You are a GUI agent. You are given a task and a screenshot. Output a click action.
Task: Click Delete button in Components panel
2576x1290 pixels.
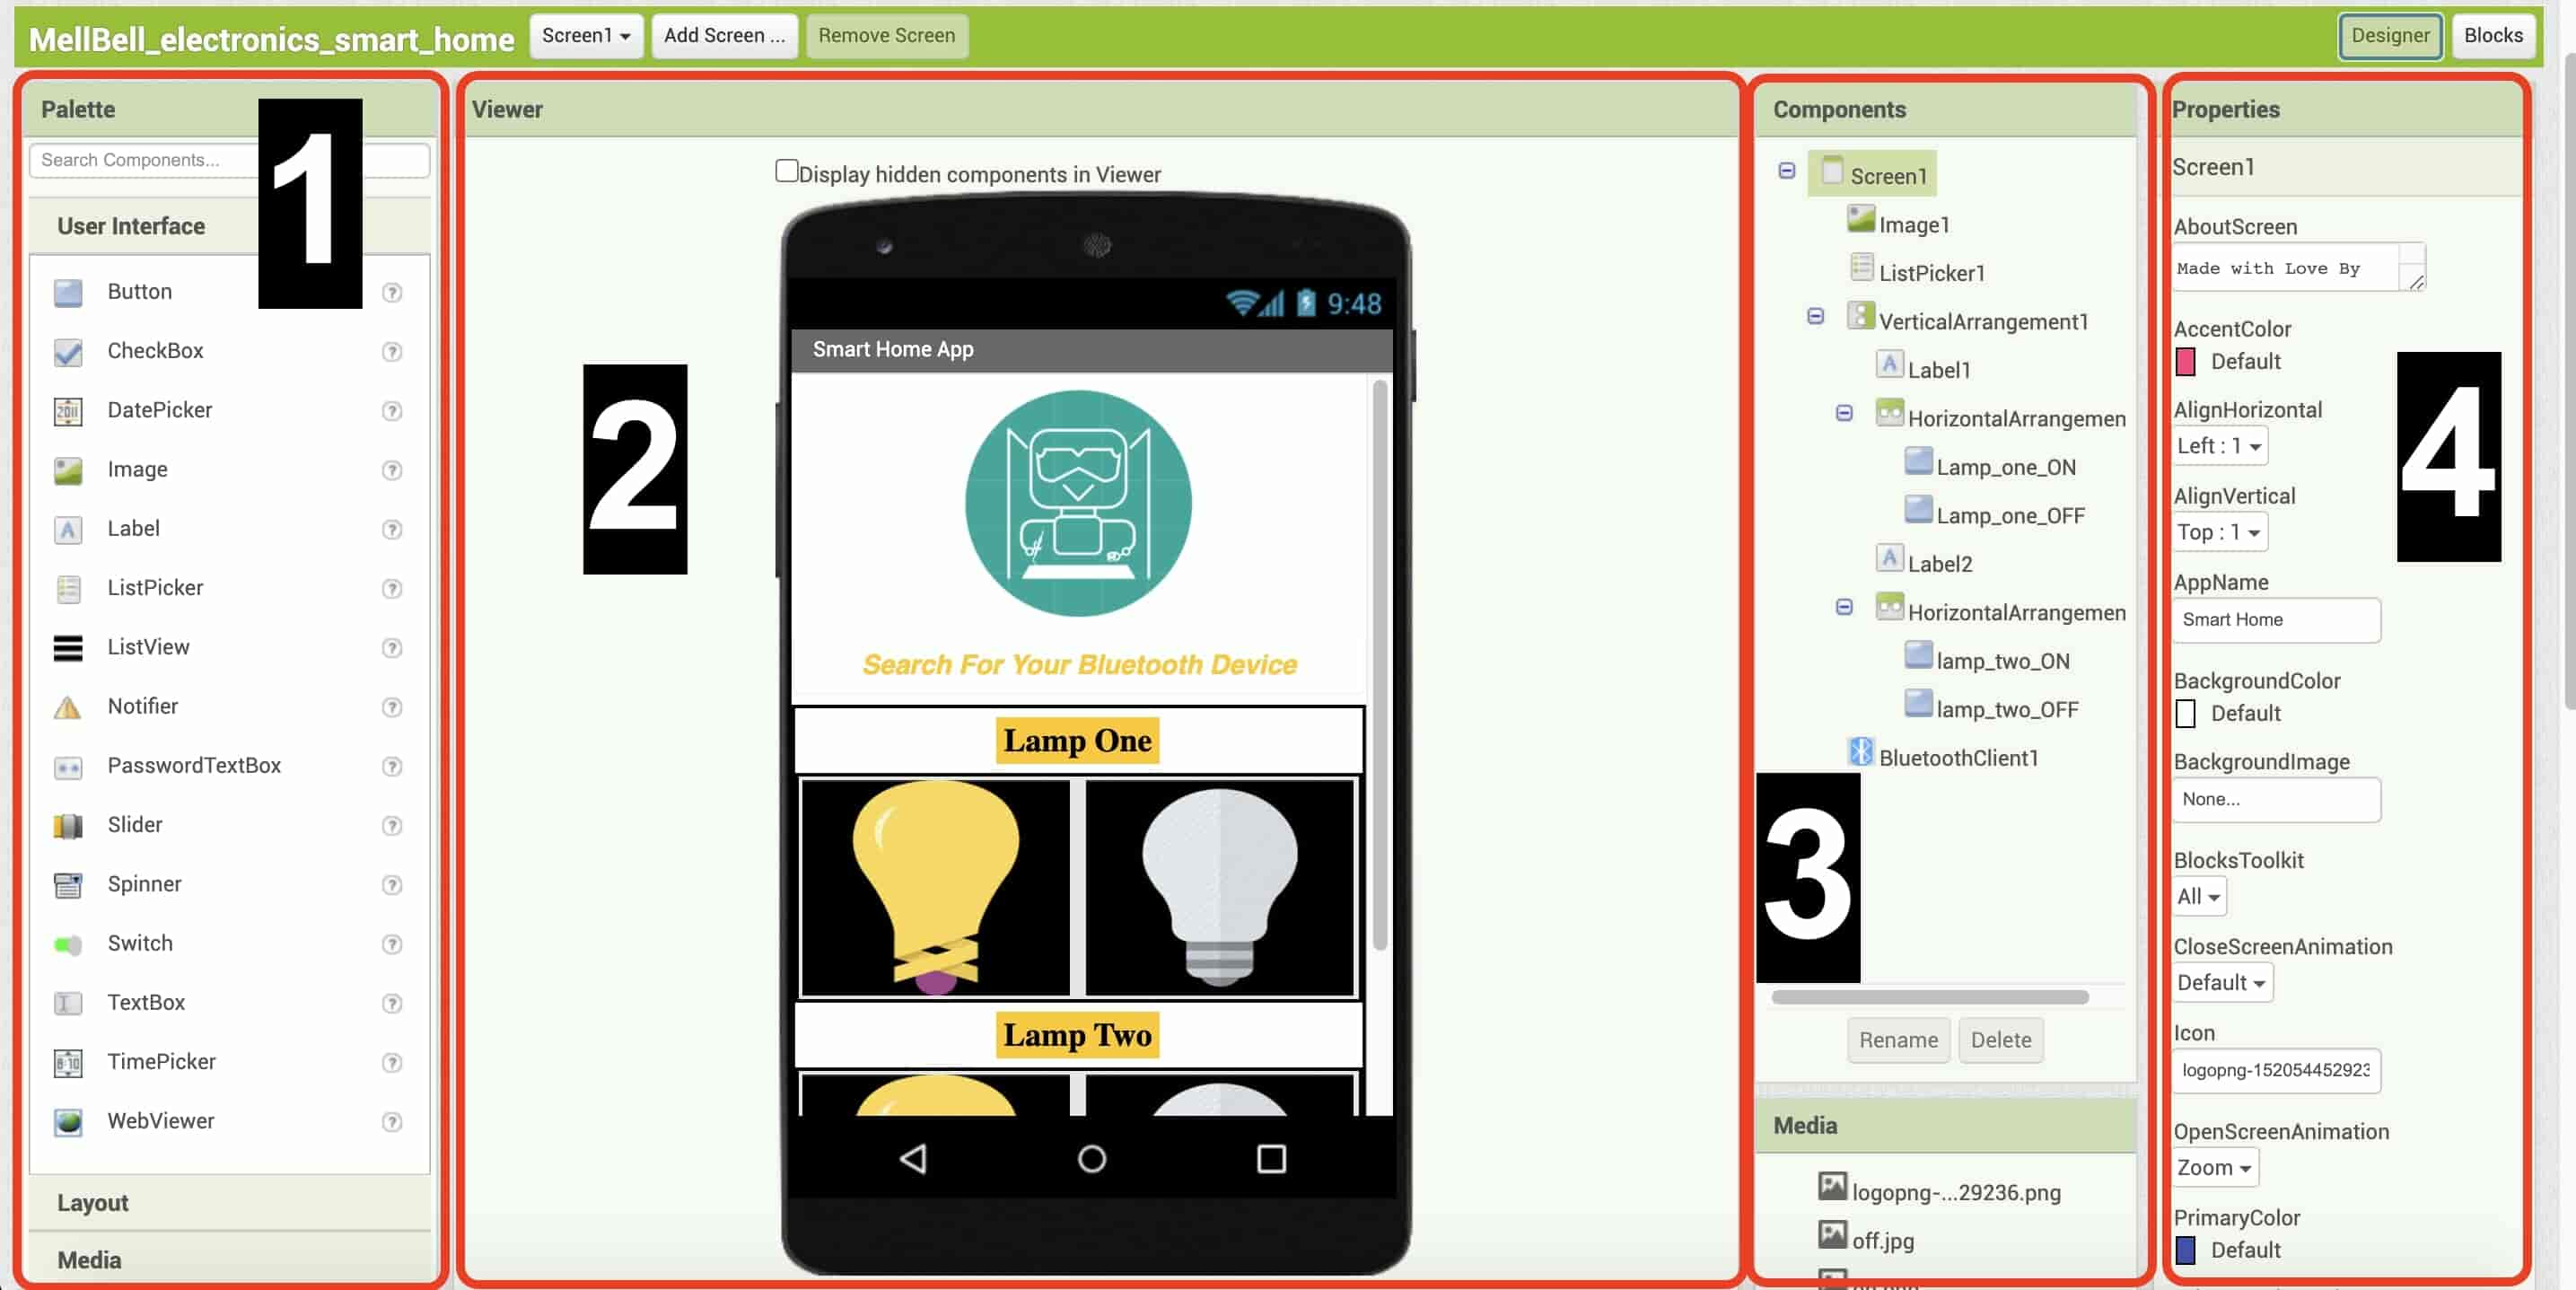[x=2001, y=1039]
